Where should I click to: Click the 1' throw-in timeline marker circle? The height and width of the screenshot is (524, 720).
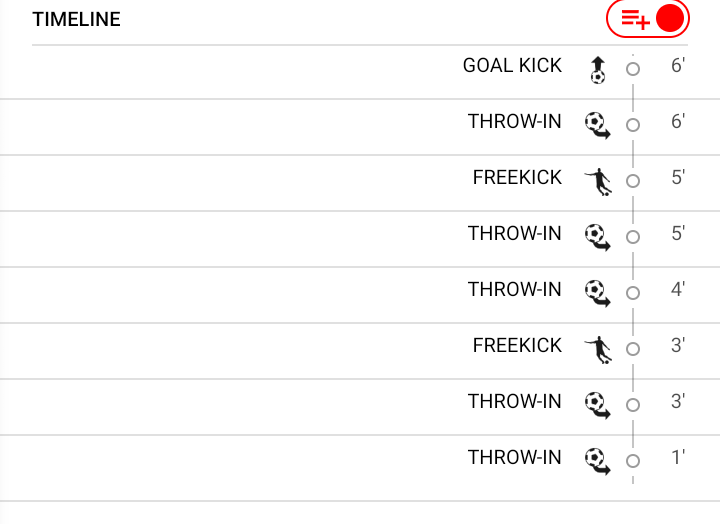tap(632, 461)
